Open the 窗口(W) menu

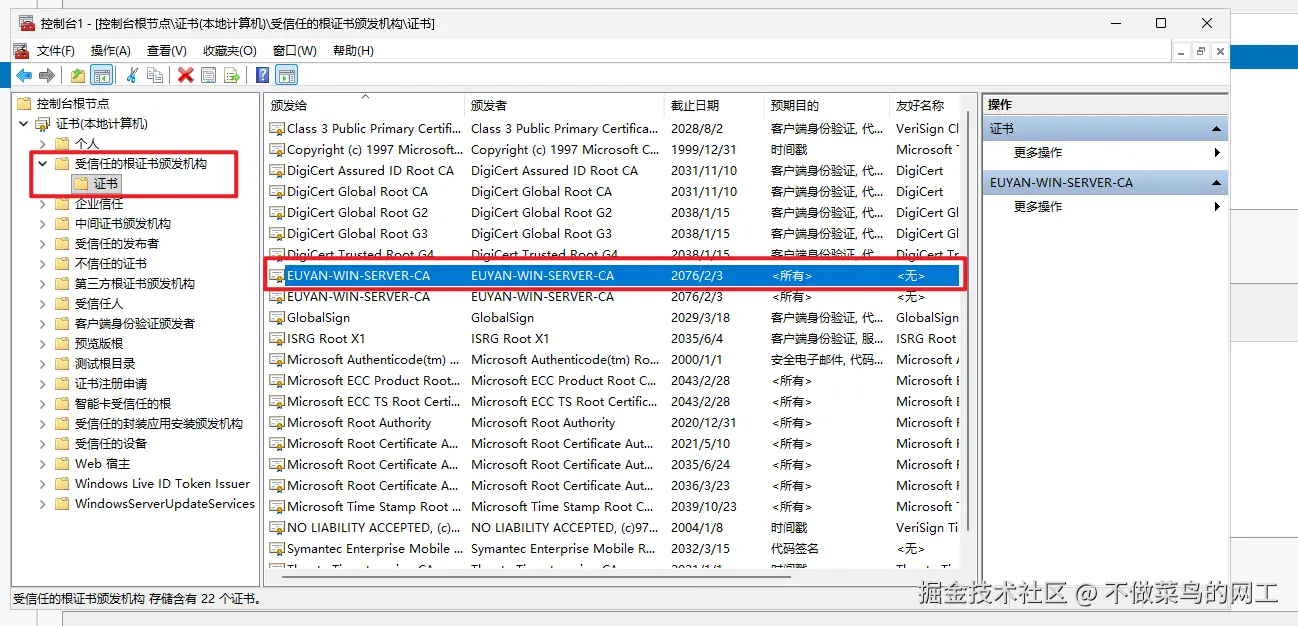pos(294,50)
